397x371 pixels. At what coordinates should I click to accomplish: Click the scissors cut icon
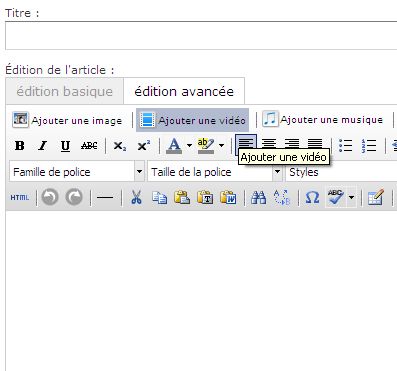(x=136, y=197)
